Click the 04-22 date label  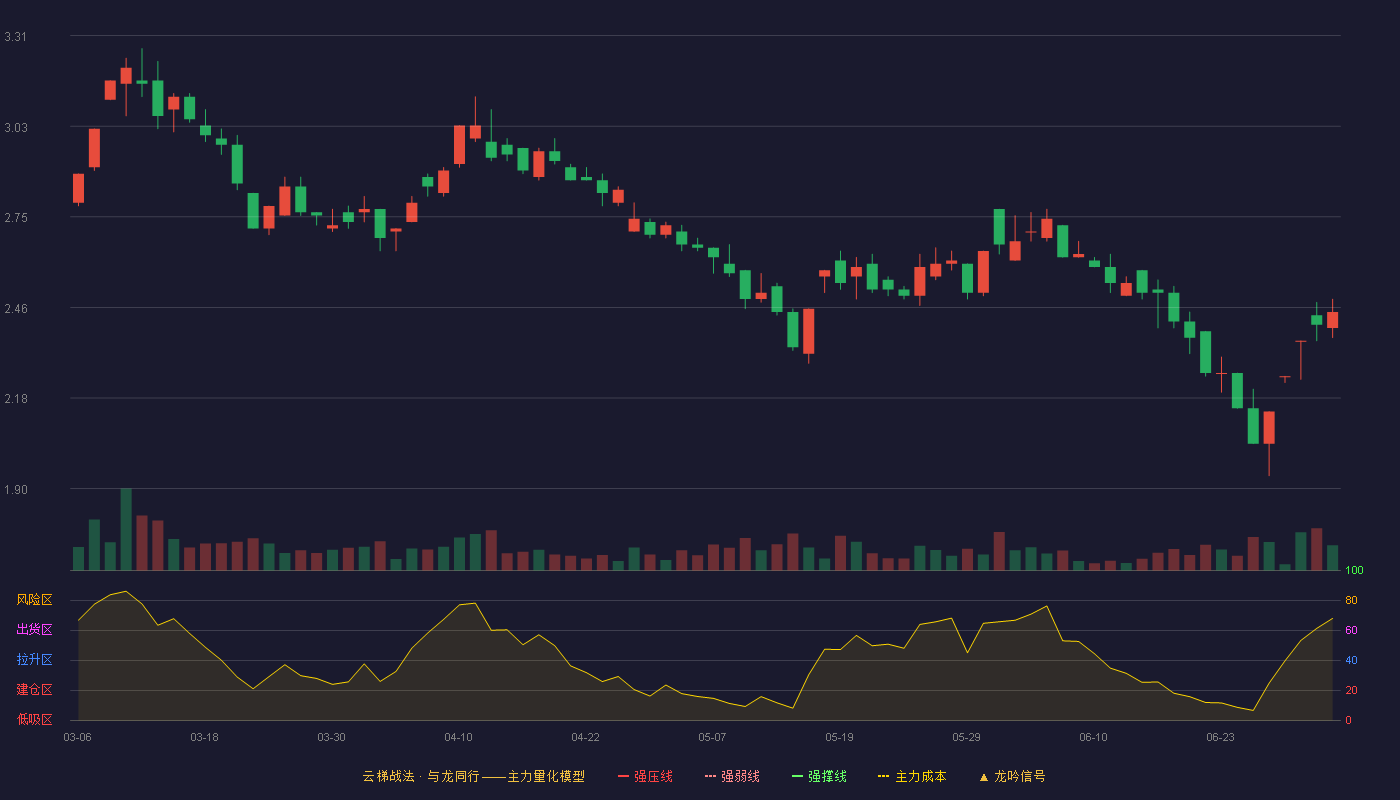click(586, 737)
